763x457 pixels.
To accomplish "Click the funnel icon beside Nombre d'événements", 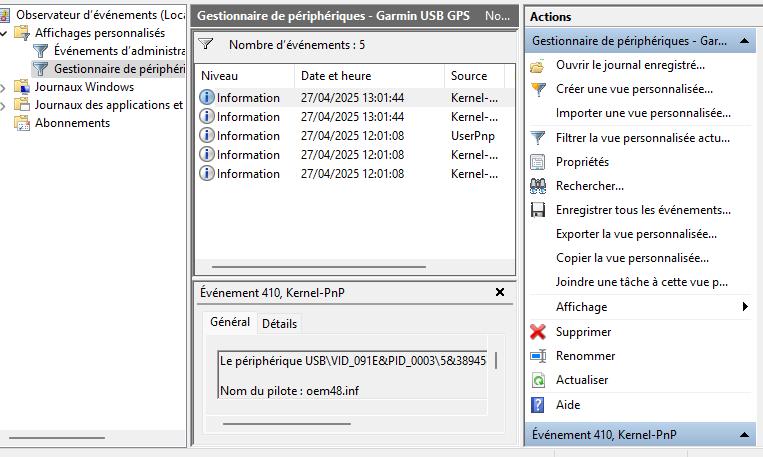I will click(206, 44).
